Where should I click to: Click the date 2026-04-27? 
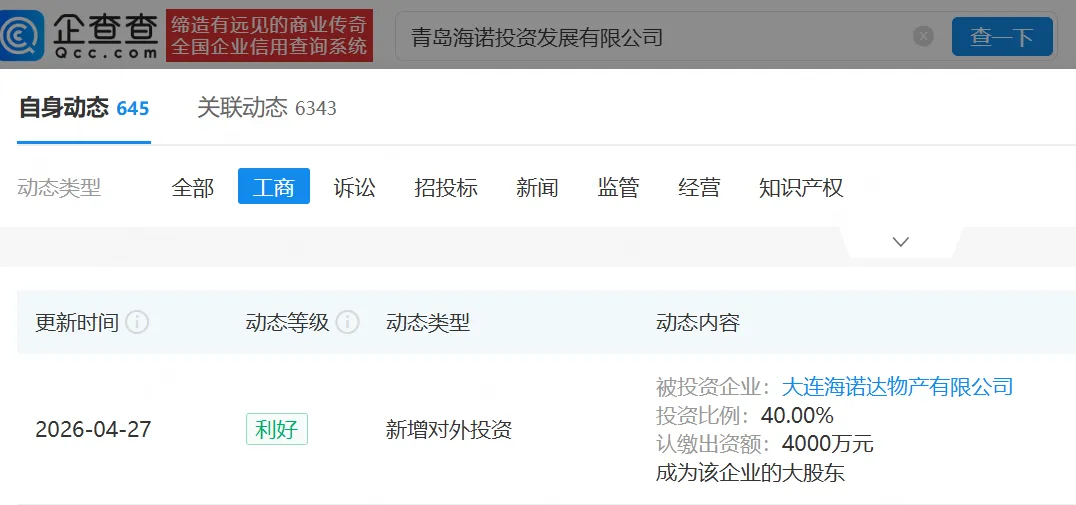93,430
